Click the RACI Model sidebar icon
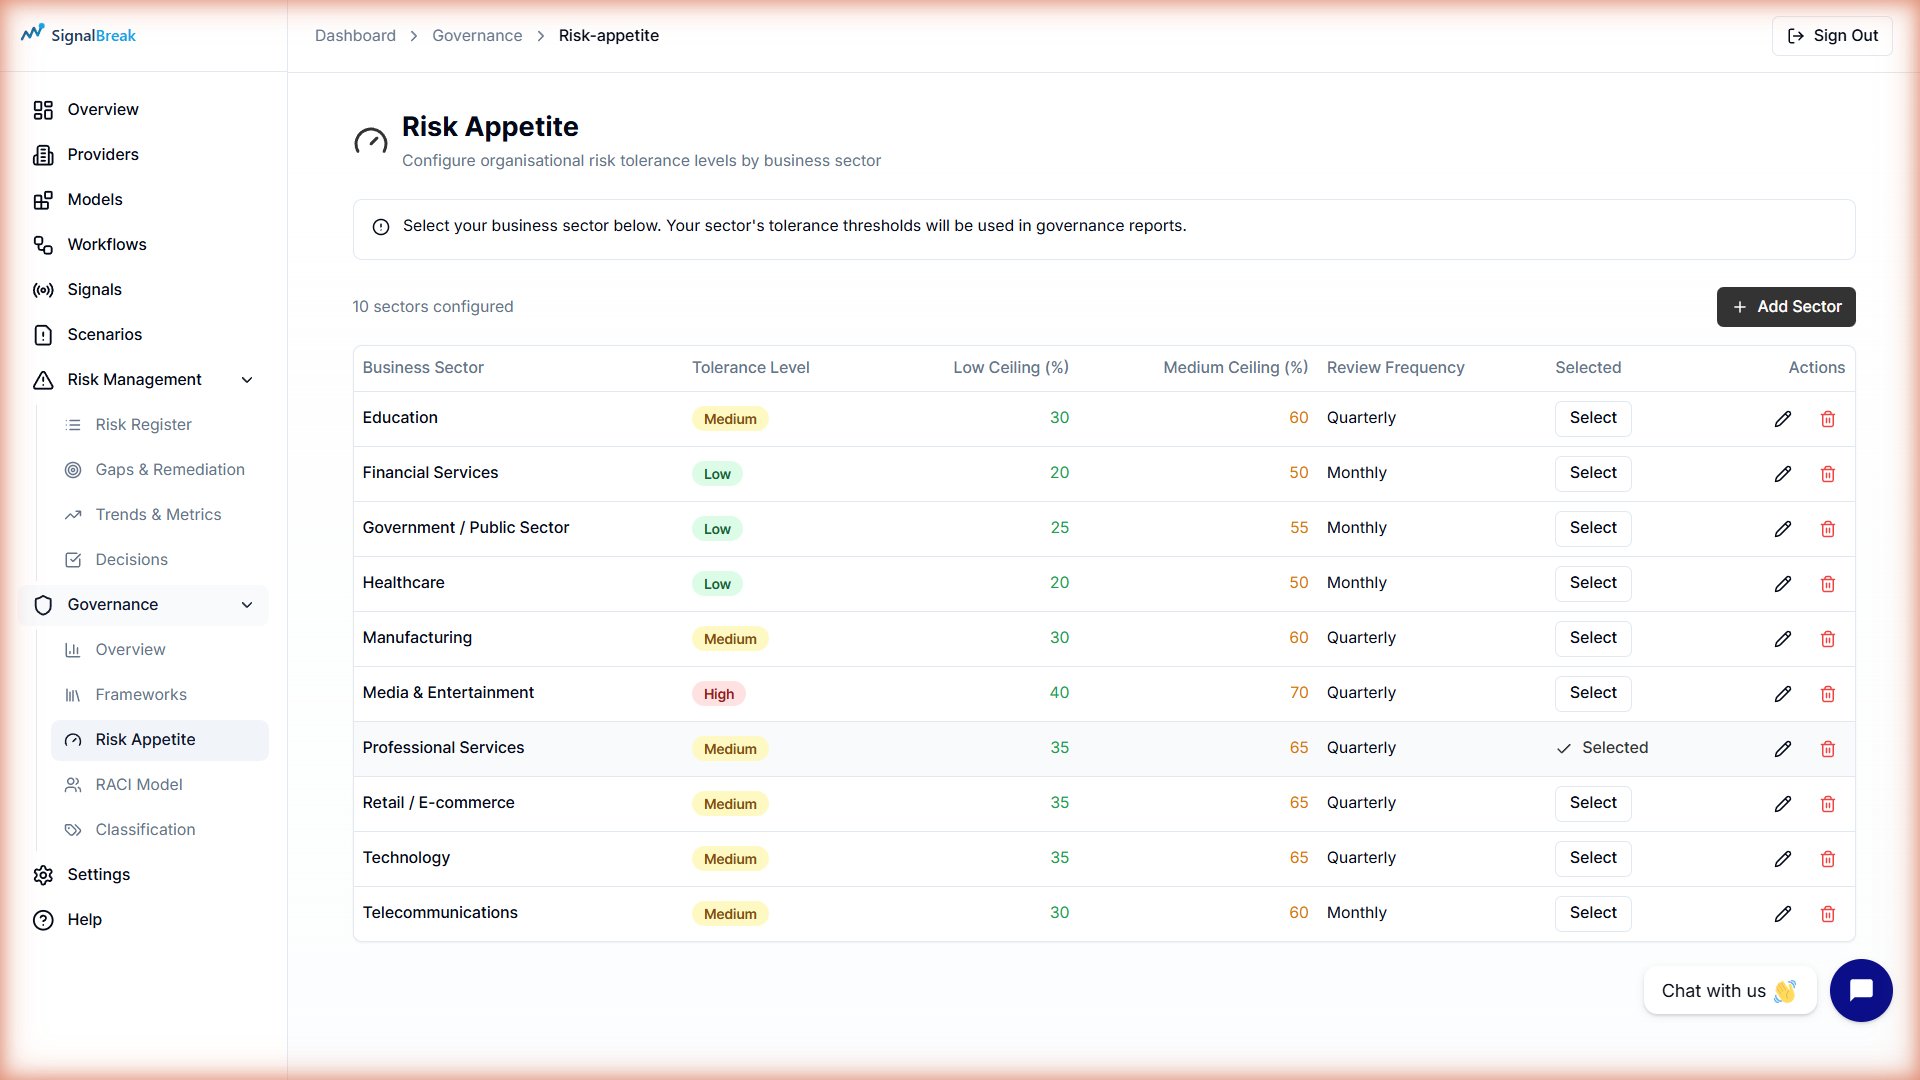 (72, 785)
